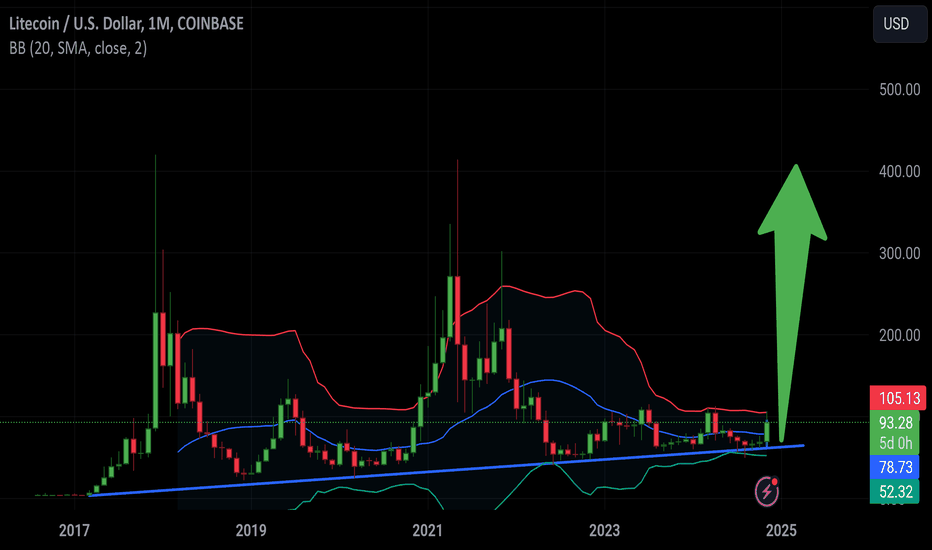The height and width of the screenshot is (550, 932).
Task: Click the teal 52.32 lower band label
Action: pos(894,492)
